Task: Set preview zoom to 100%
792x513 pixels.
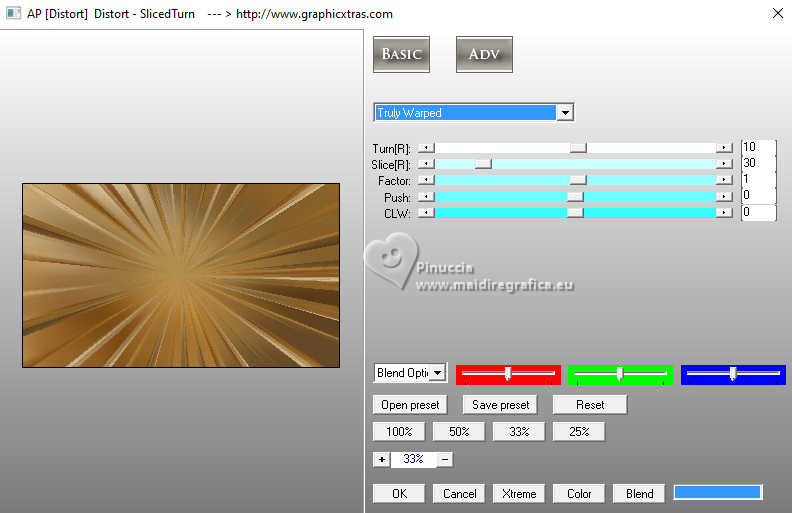Action: point(399,432)
